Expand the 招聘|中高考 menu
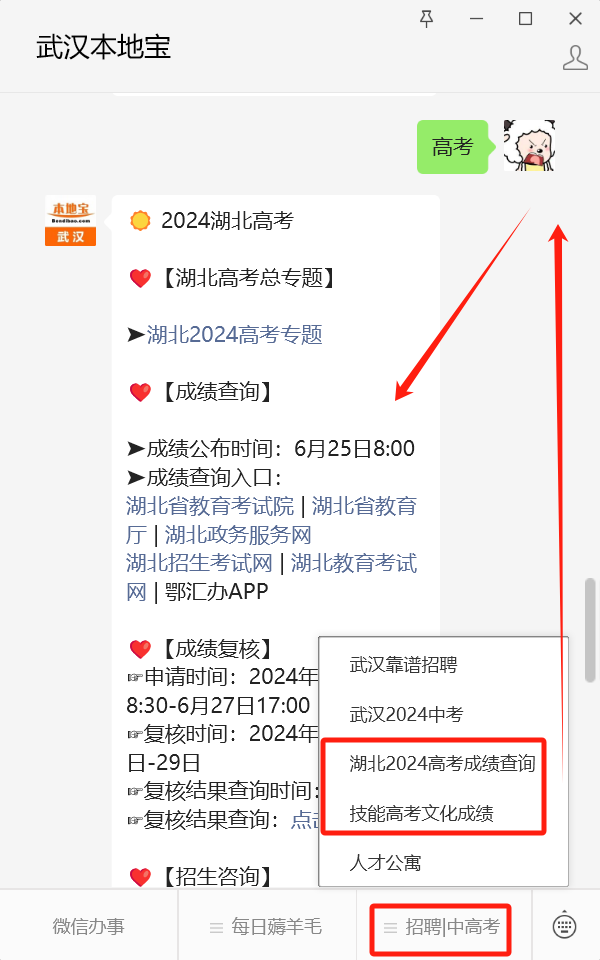The width and height of the screenshot is (600, 960). click(x=441, y=927)
